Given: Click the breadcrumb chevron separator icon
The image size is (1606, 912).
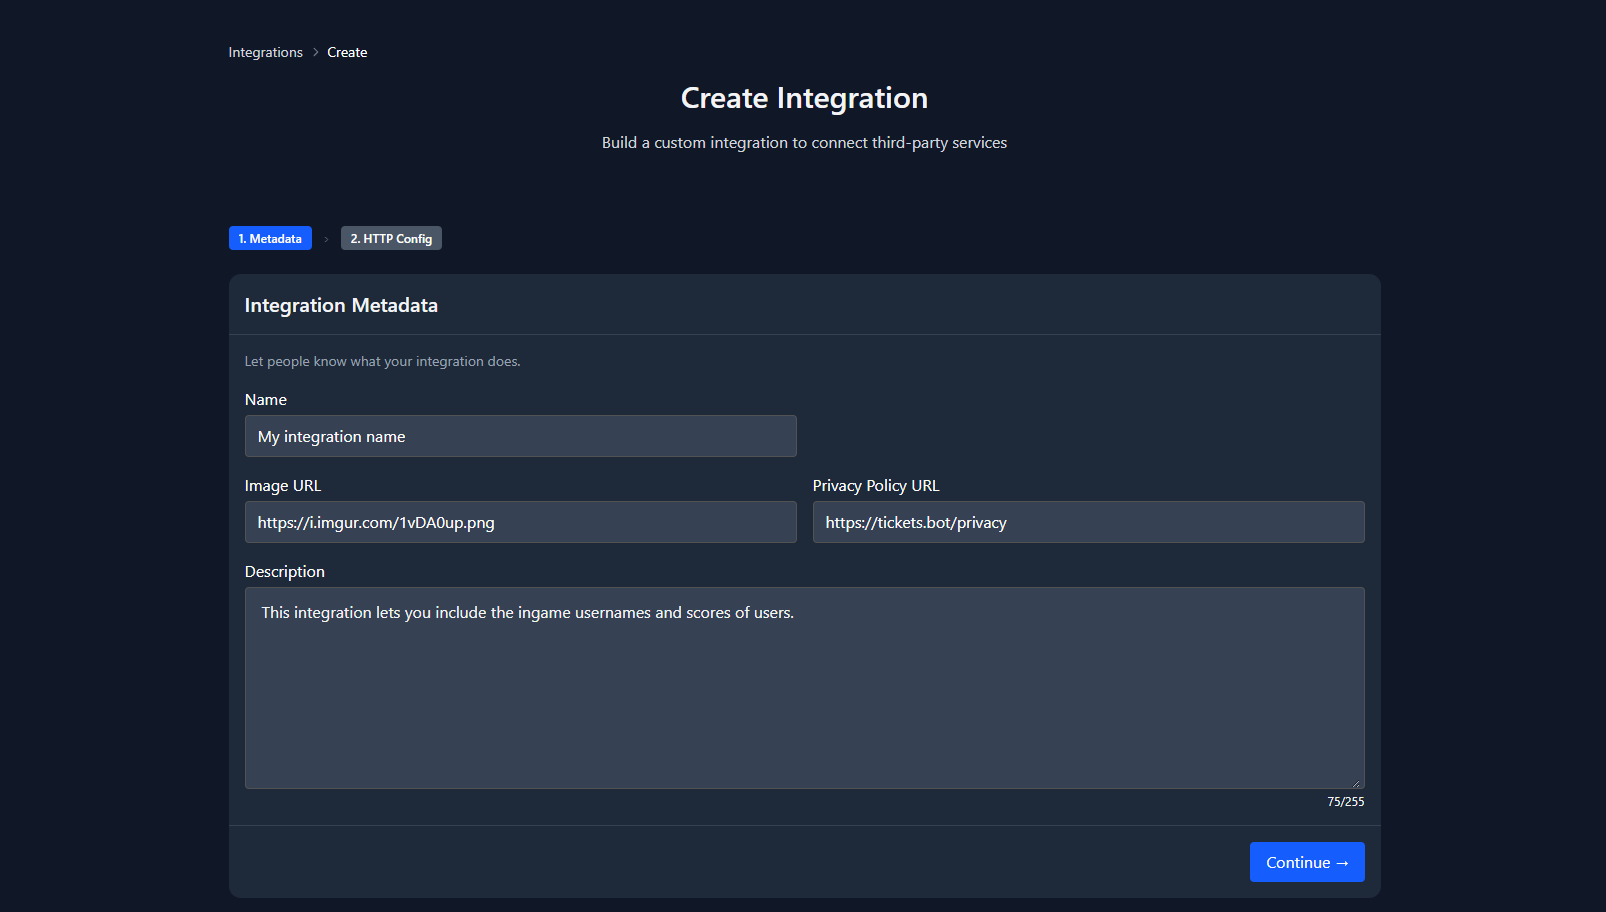Looking at the screenshot, I should click(x=315, y=52).
